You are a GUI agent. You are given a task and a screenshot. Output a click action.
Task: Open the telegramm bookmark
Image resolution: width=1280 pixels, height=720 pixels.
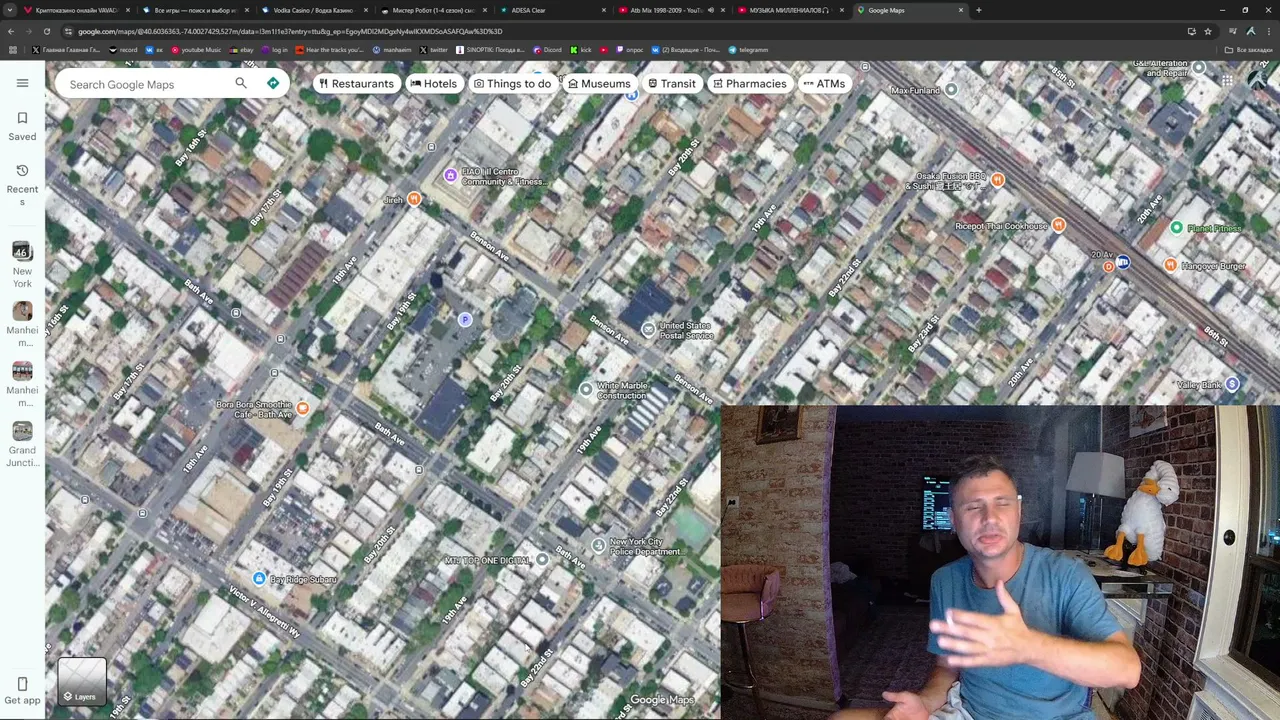pyautogui.click(x=750, y=50)
